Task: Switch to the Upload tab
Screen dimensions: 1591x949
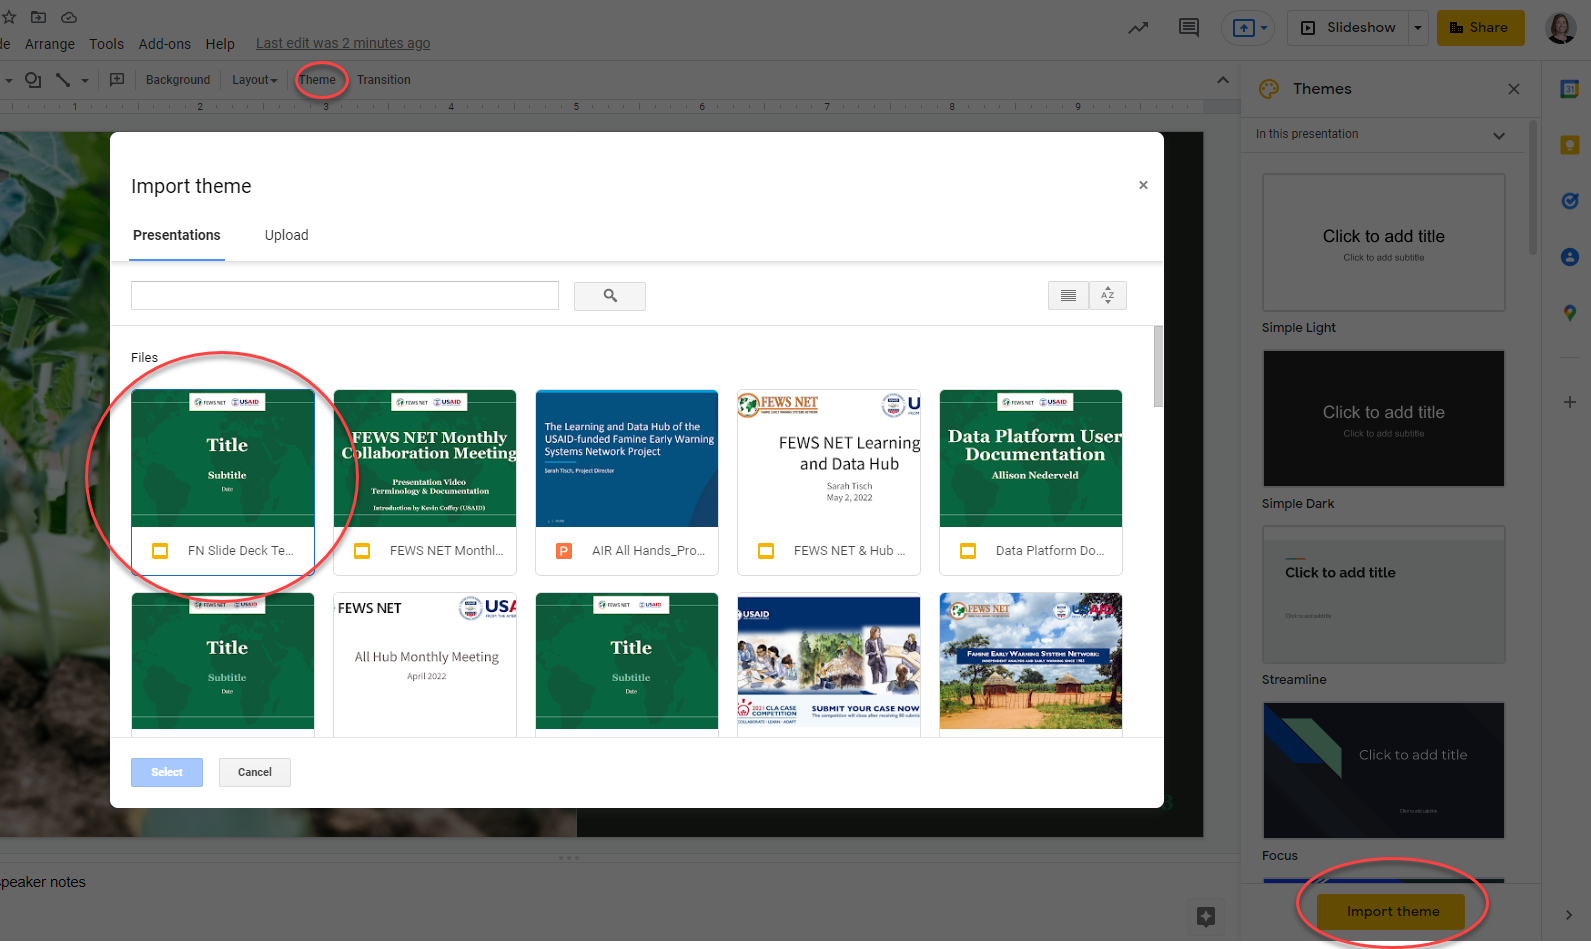Action: click(x=286, y=235)
